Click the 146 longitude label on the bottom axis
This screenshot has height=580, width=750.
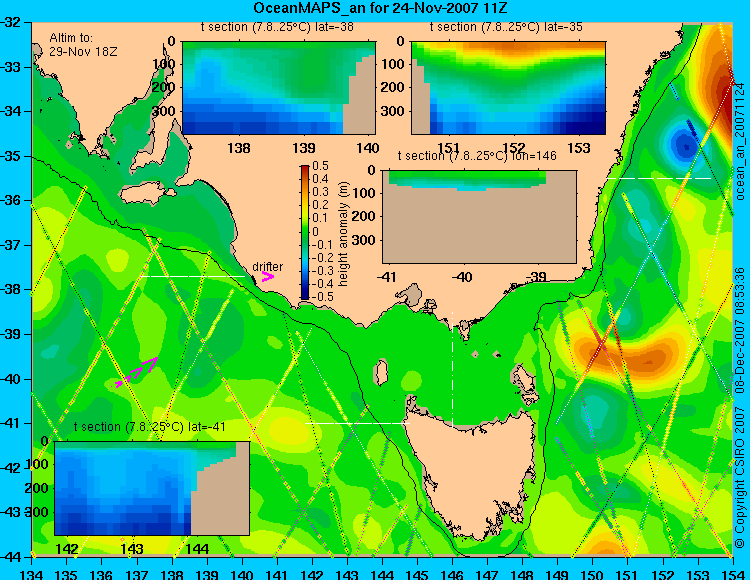click(x=452, y=574)
